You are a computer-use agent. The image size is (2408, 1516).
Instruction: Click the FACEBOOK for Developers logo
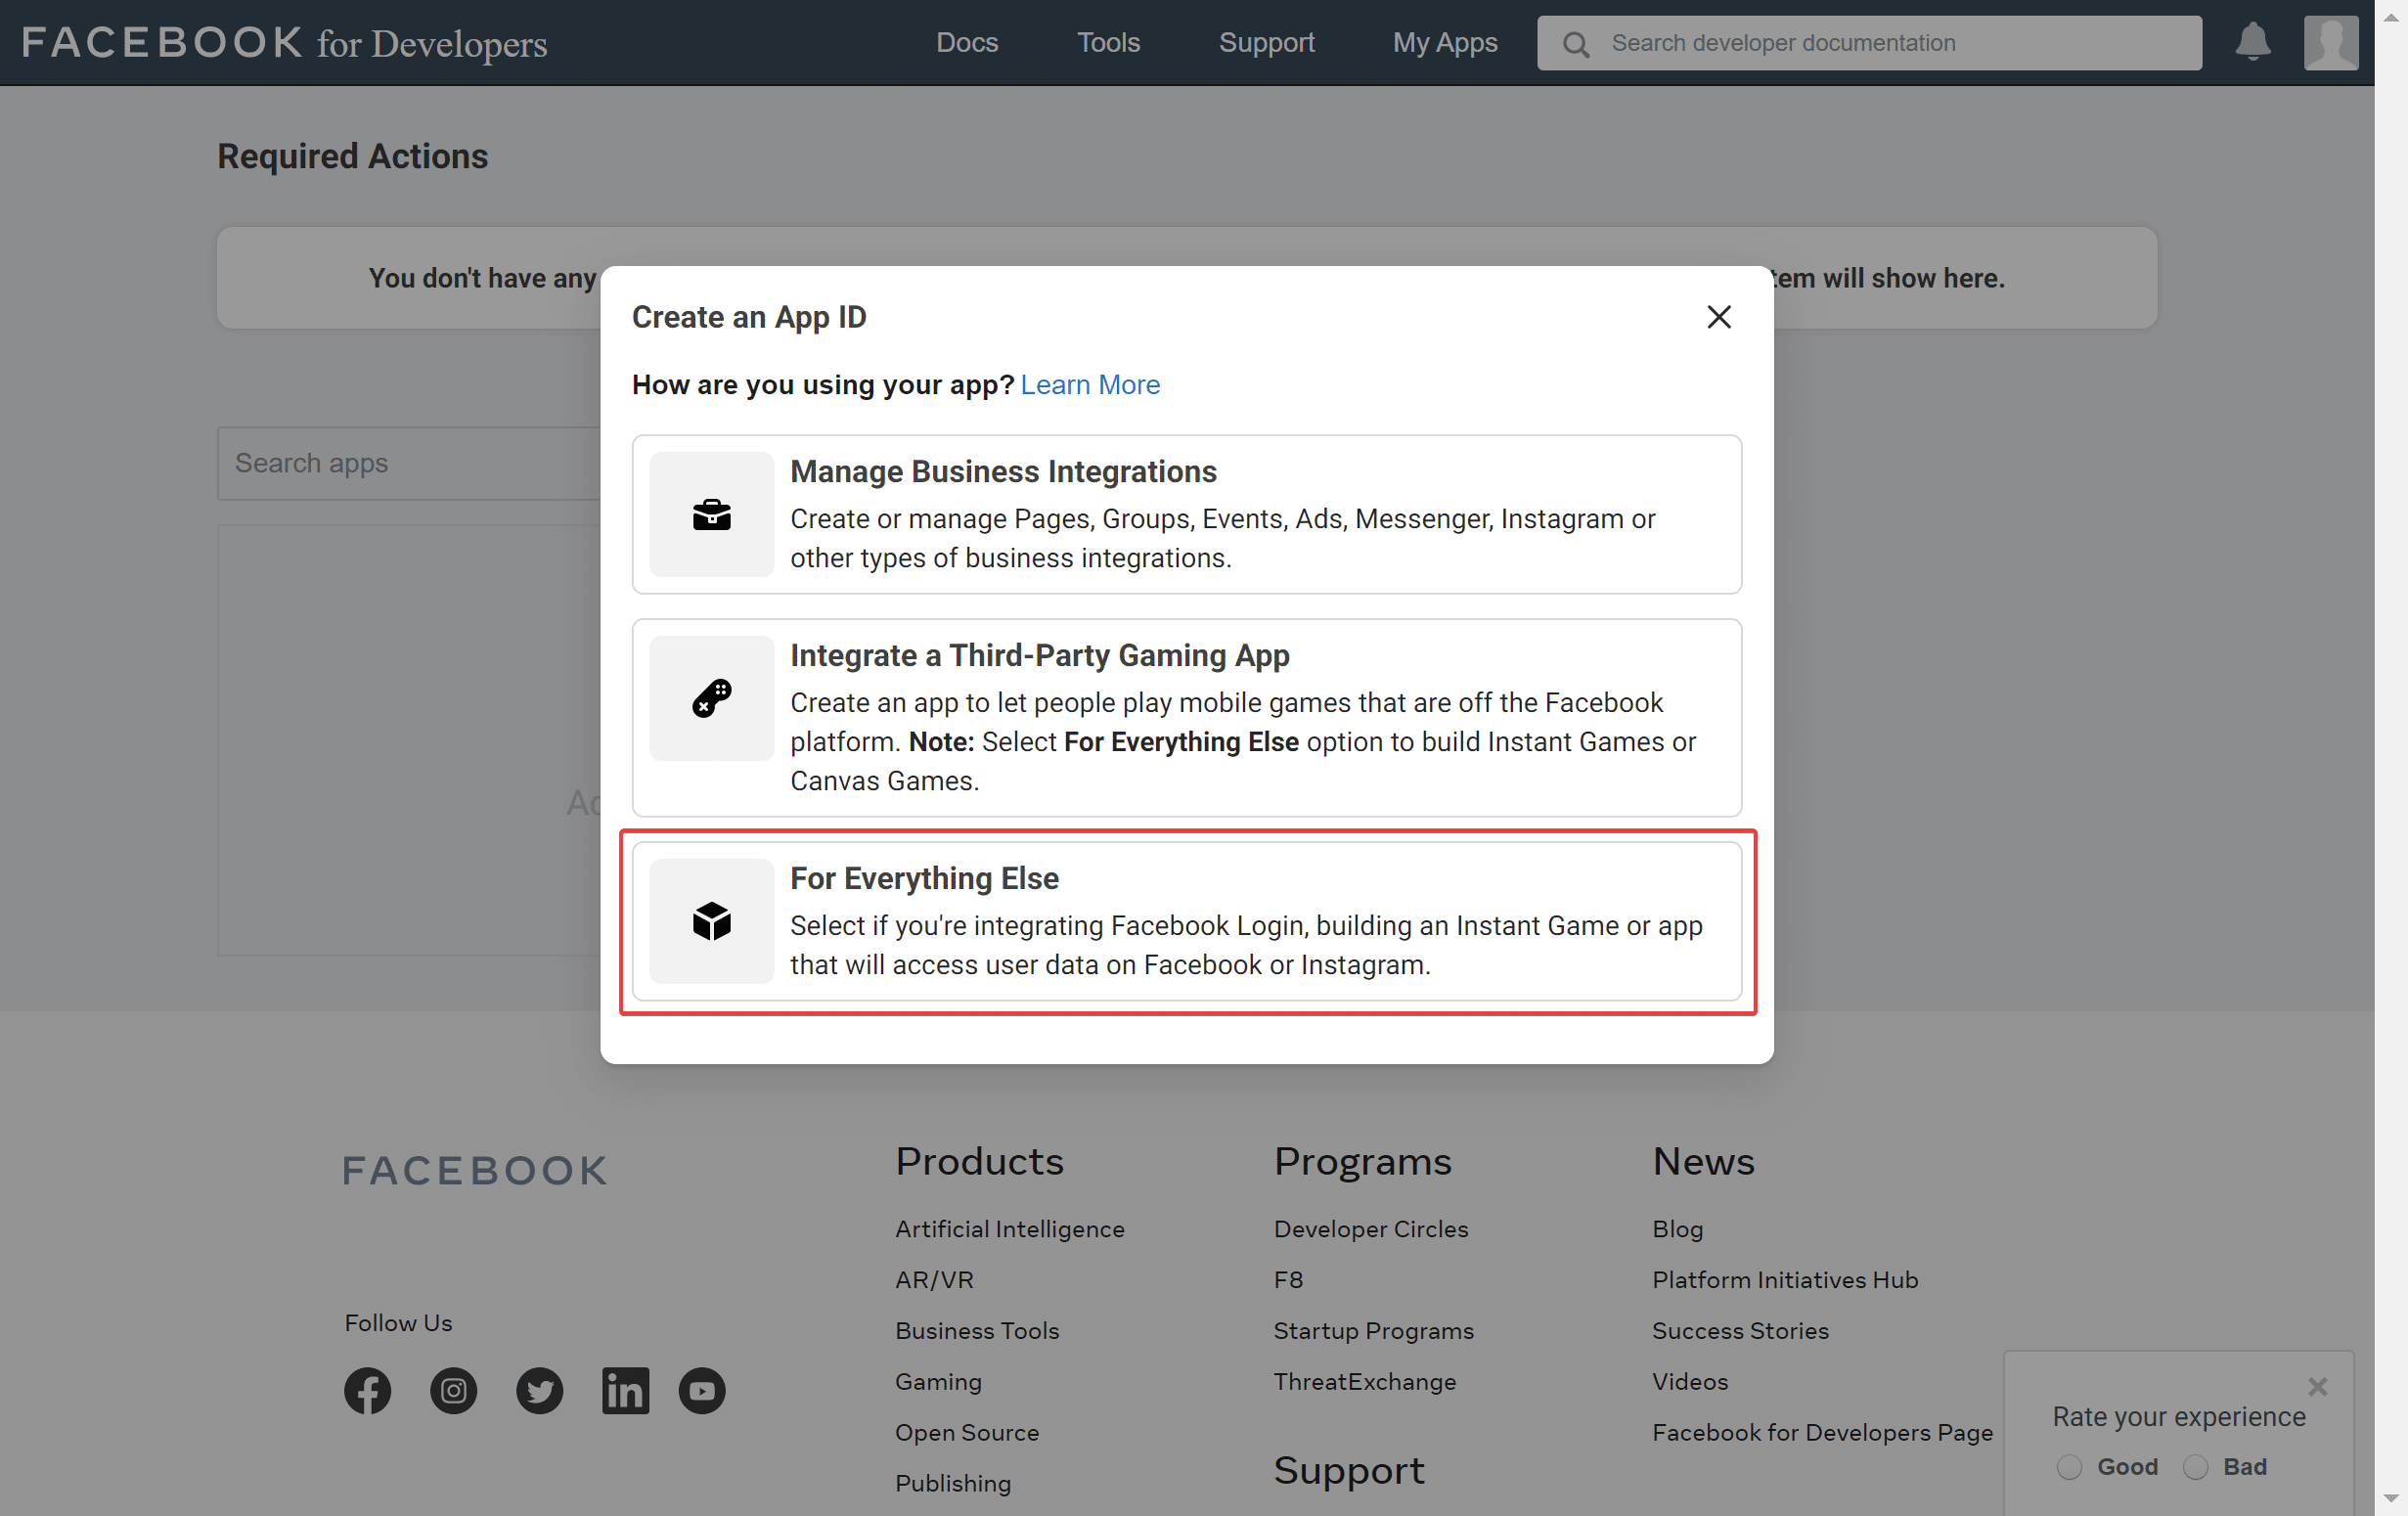click(x=284, y=42)
